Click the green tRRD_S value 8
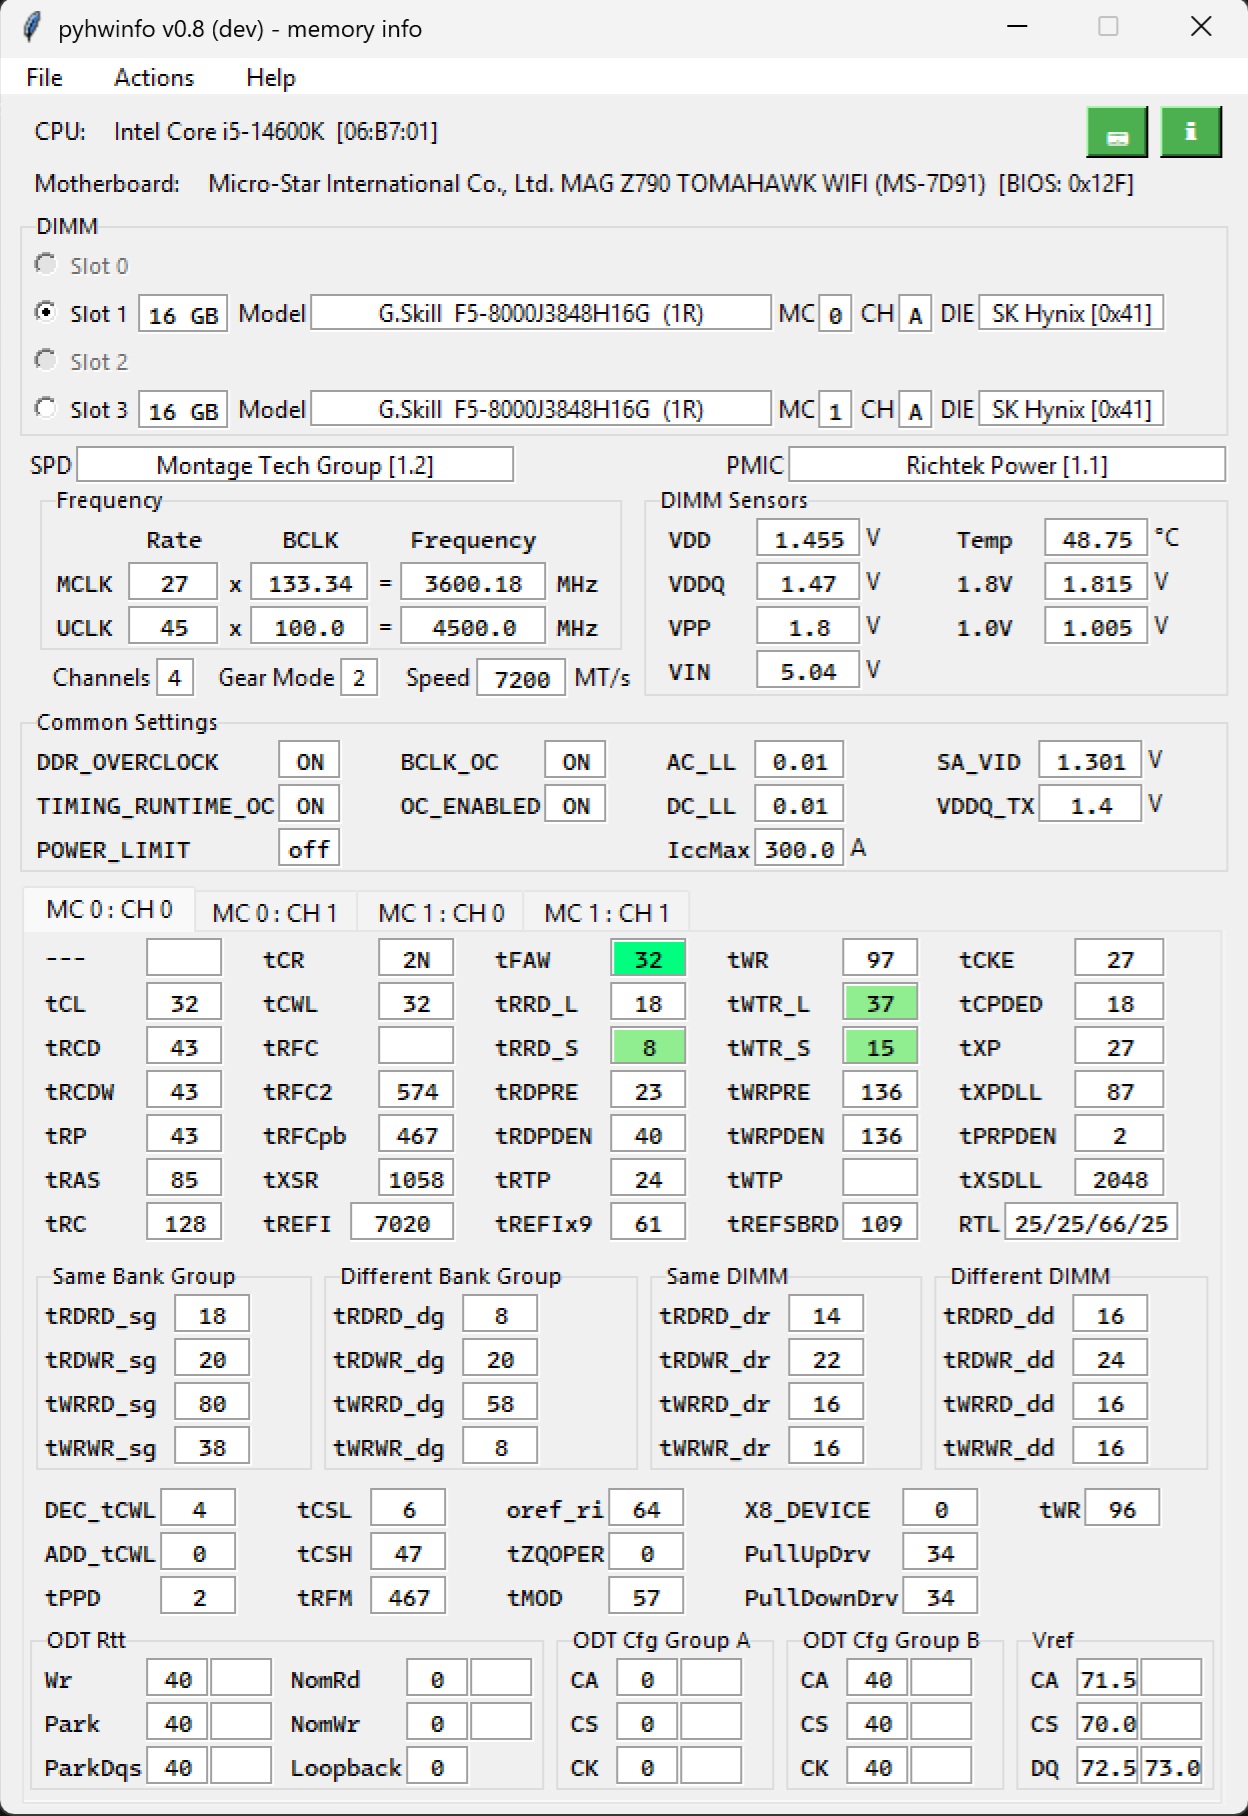Viewport: 1248px width, 1816px height. [x=648, y=1048]
